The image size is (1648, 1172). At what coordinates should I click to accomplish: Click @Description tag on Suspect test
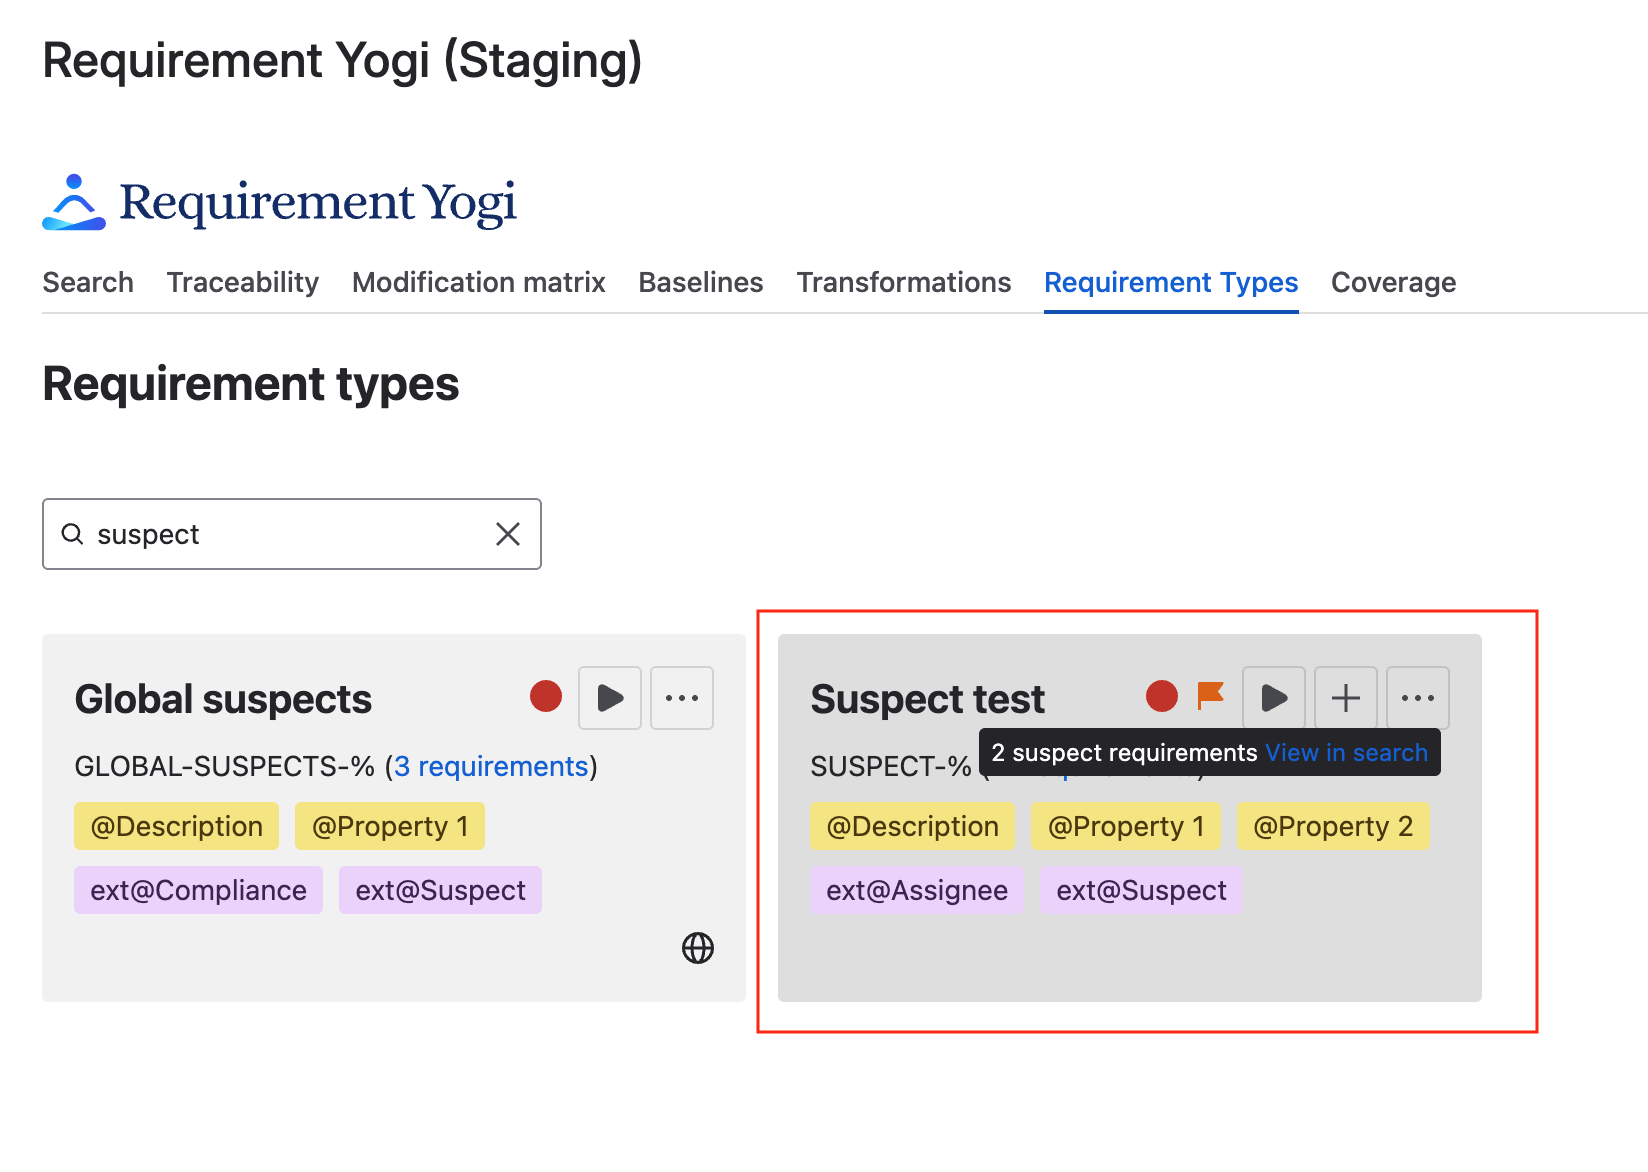click(913, 826)
